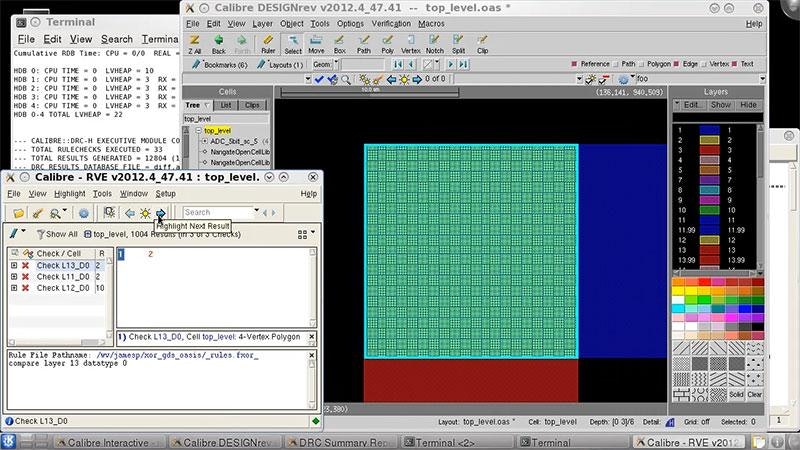Choose the Clip tool
This screenshot has height=450, width=800.
(483, 44)
